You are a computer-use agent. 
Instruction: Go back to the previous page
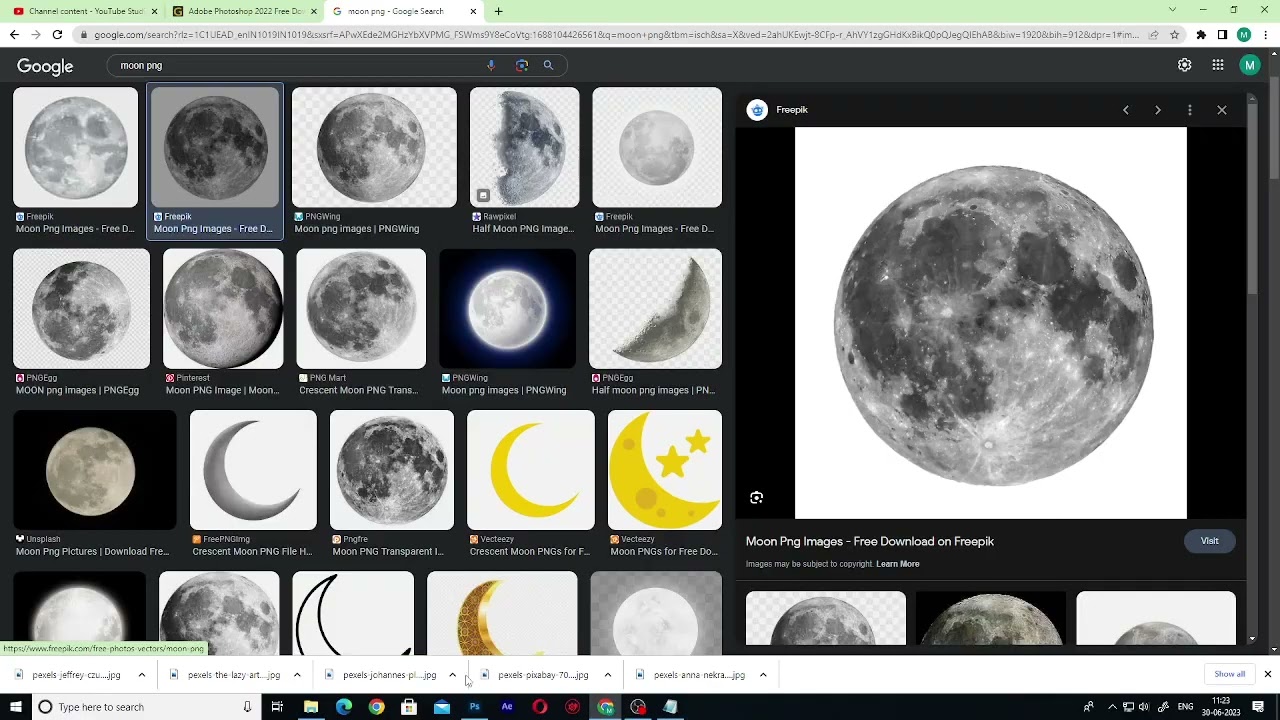tap(14, 34)
